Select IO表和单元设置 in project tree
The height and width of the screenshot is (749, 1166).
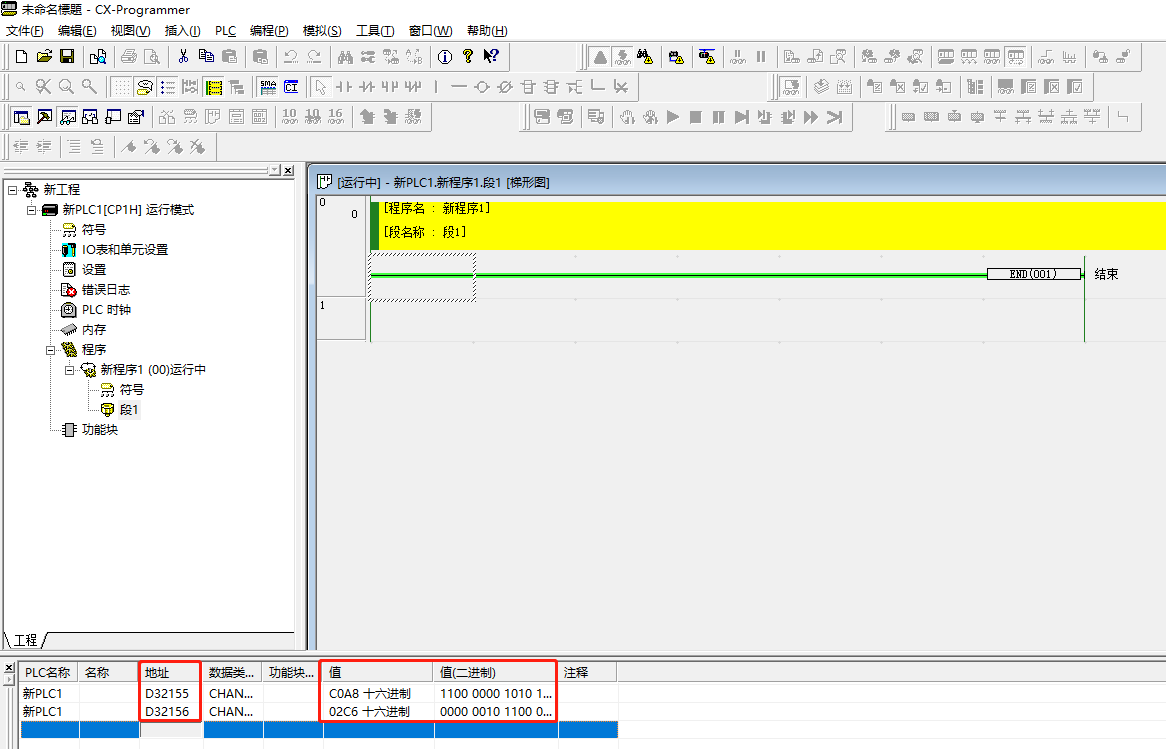click(x=125, y=250)
